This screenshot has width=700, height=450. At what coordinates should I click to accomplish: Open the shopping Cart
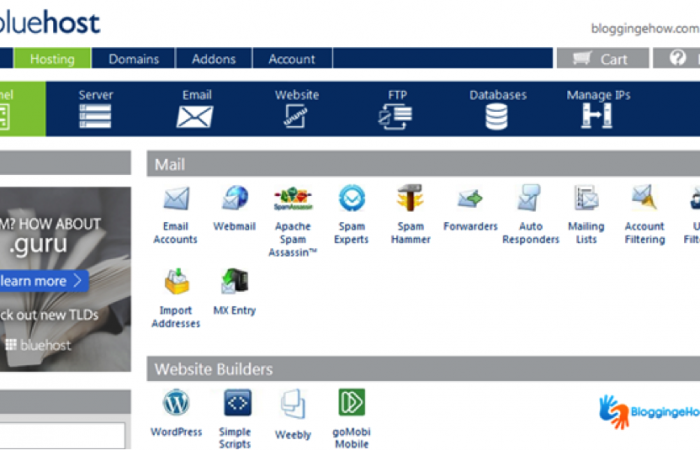coord(603,58)
